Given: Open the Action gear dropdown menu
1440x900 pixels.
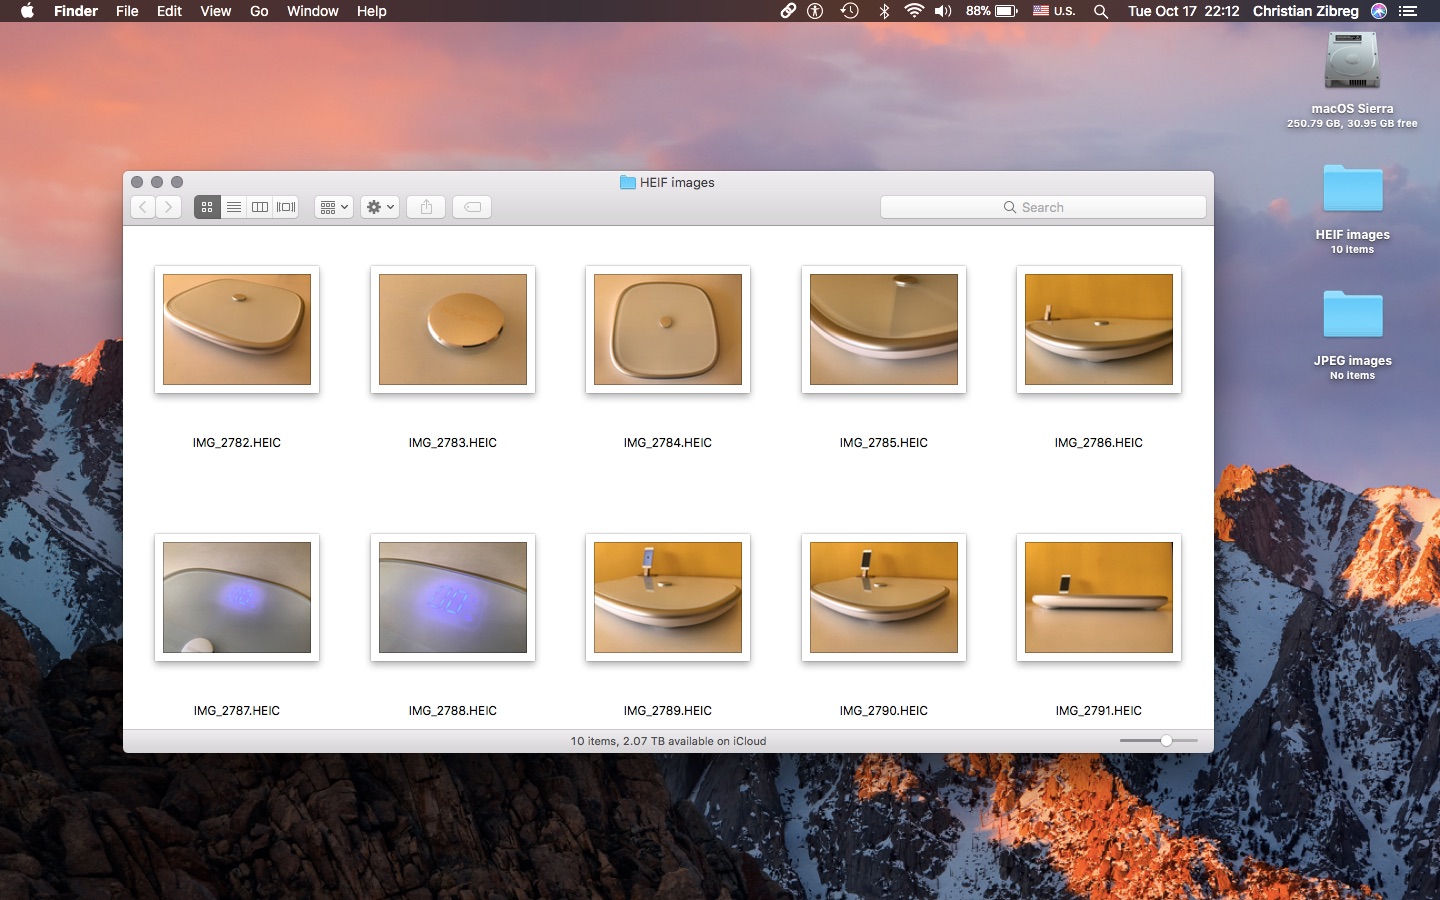Looking at the screenshot, I should pyautogui.click(x=380, y=207).
